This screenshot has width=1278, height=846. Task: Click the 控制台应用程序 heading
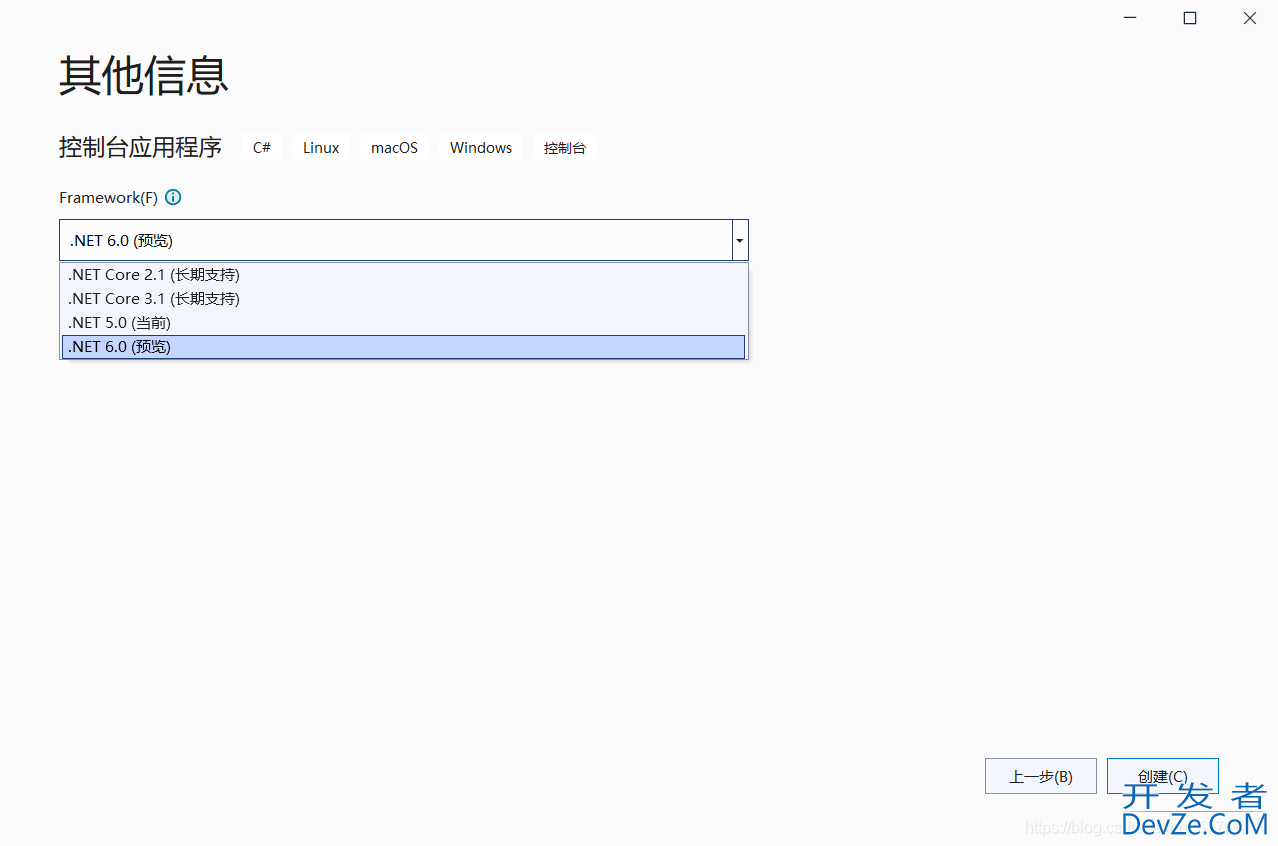(140, 148)
